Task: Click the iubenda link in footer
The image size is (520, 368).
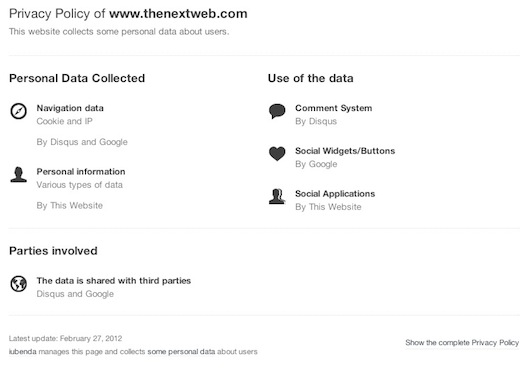Action: [x=22, y=351]
